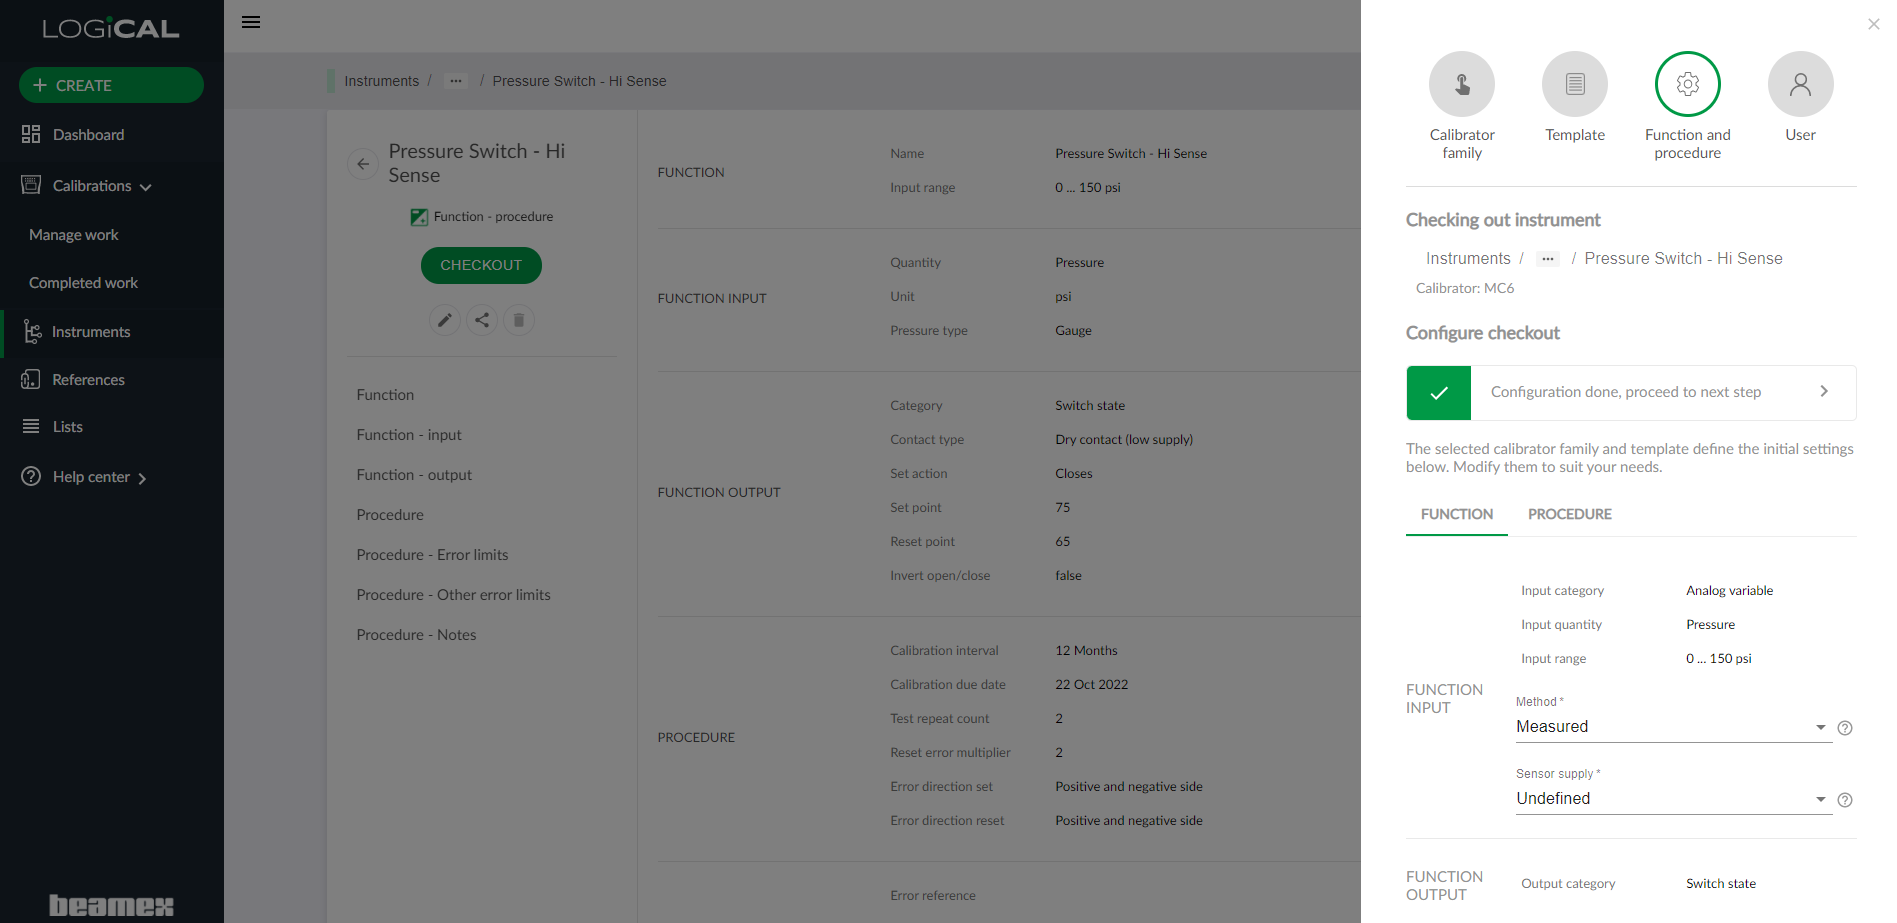The width and height of the screenshot is (1897, 923).
Task: Select the Calibrator family step icon
Action: [1461, 84]
